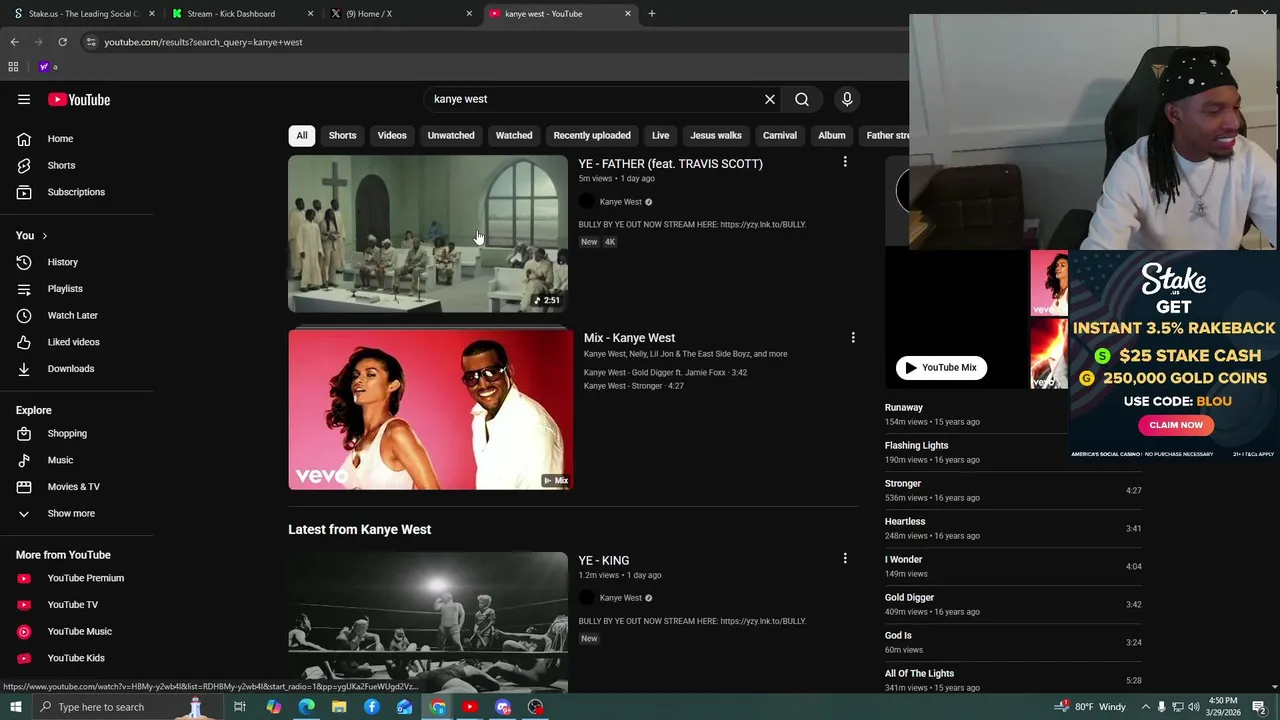Viewport: 1280px width, 720px height.
Task: Select the Jesus walks filter chip
Action: coord(716,135)
